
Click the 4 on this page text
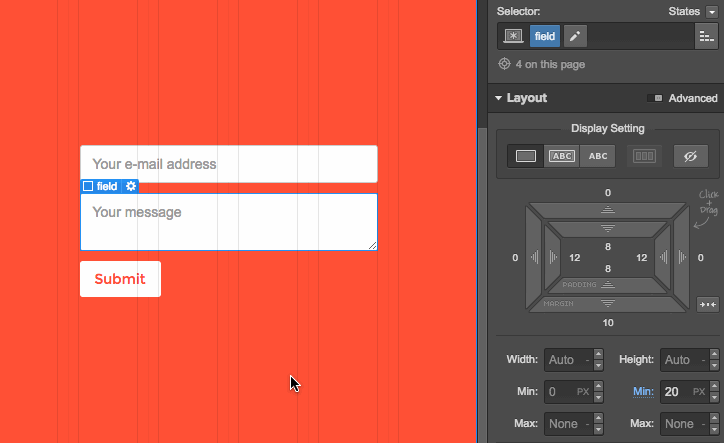(550, 64)
